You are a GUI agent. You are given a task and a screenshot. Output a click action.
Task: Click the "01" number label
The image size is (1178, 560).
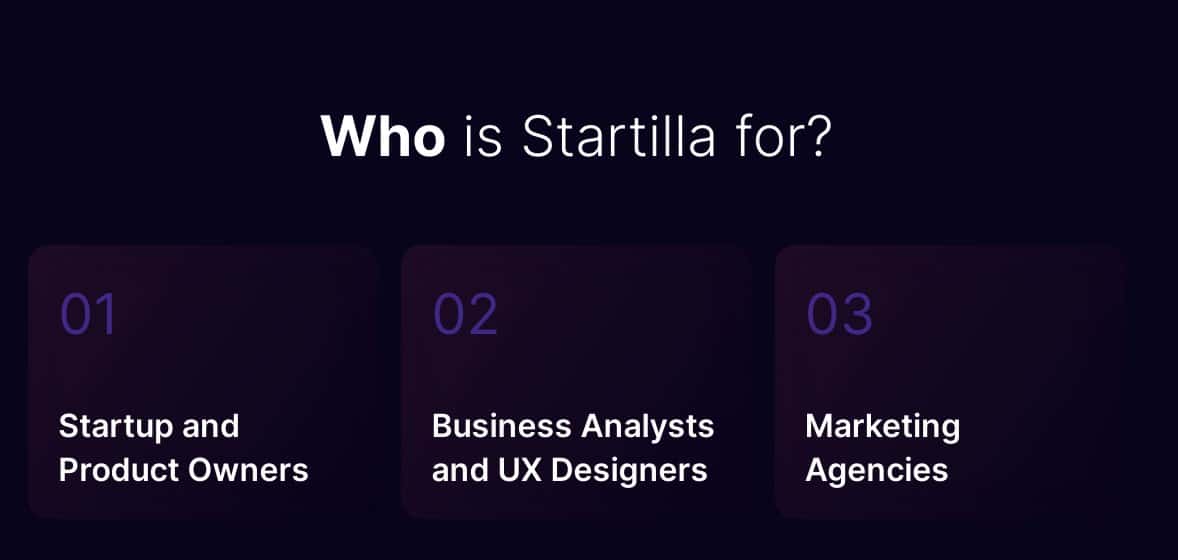89,314
